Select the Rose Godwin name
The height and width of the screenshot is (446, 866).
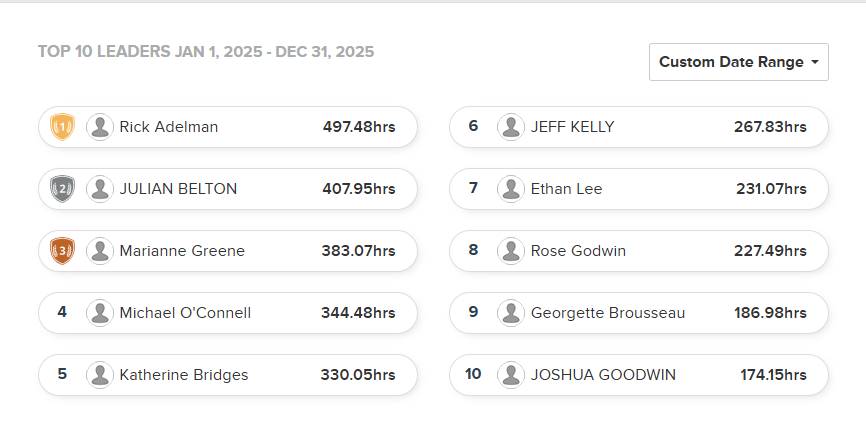coord(578,251)
